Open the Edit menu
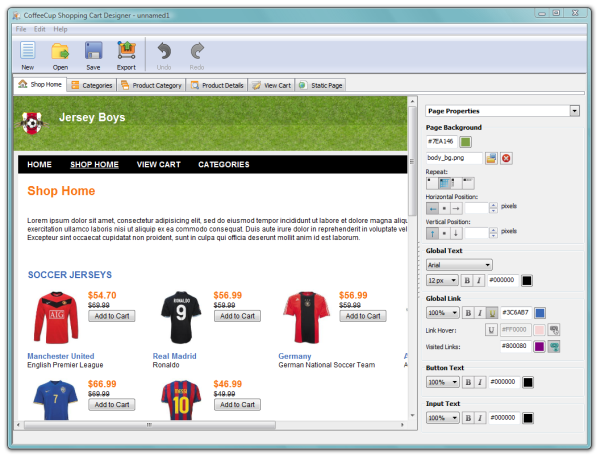Screen dimensions: 600x456 [39, 29]
